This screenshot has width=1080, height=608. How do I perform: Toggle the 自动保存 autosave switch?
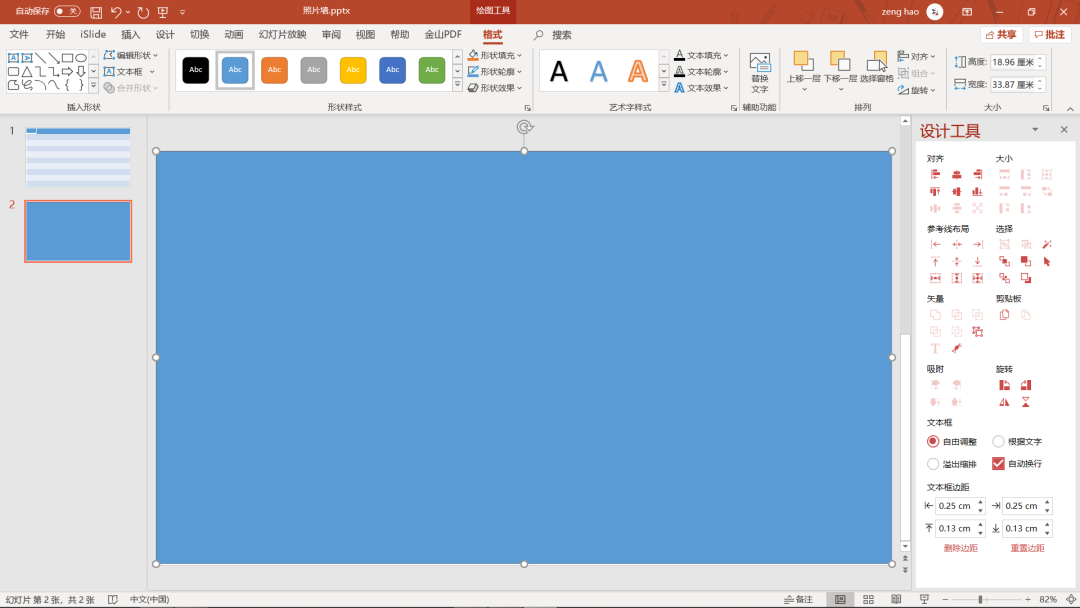coord(67,12)
